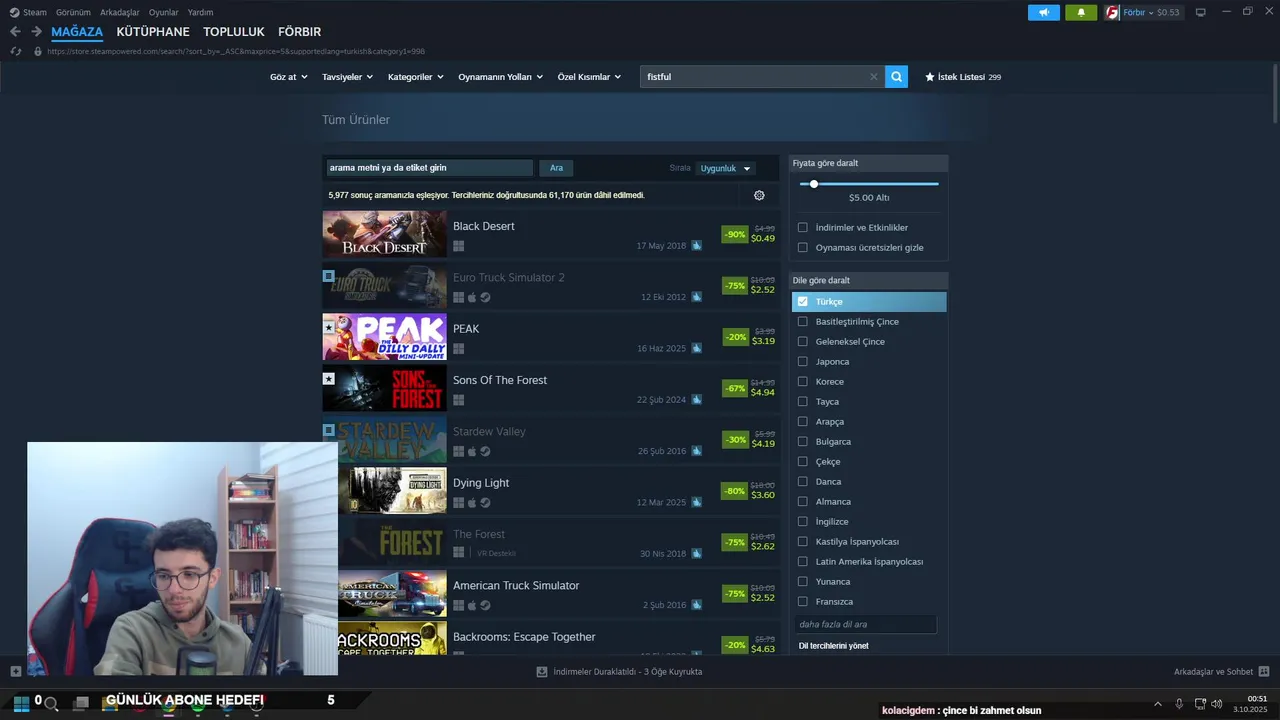Click the review thumbs icon on The Forest row
1280x720 pixels.
tap(696, 553)
